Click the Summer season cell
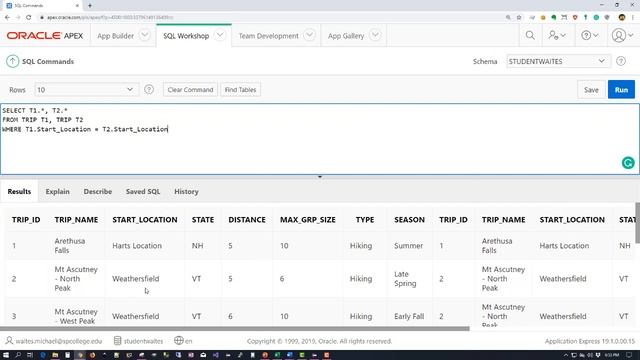 (x=408, y=246)
